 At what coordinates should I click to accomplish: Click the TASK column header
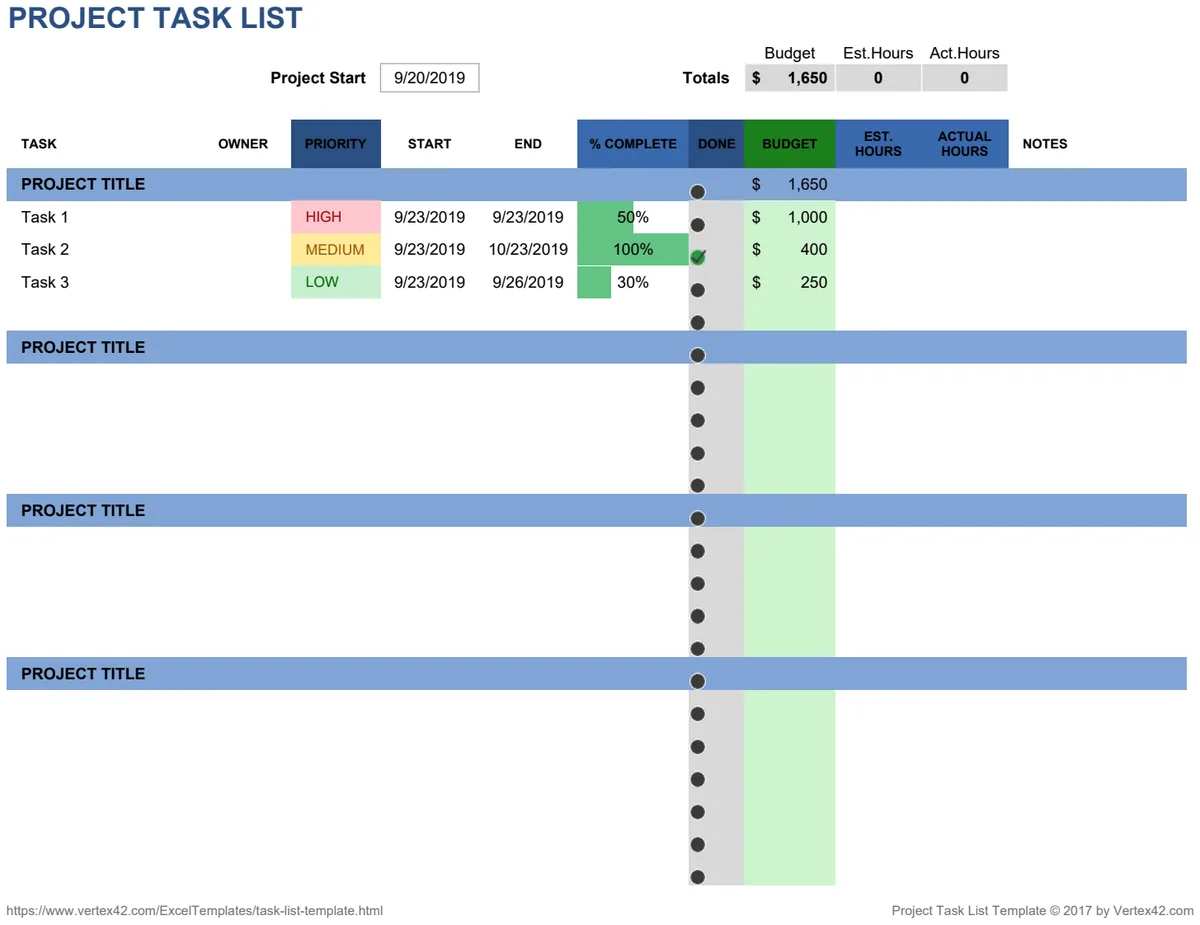[x=39, y=144]
